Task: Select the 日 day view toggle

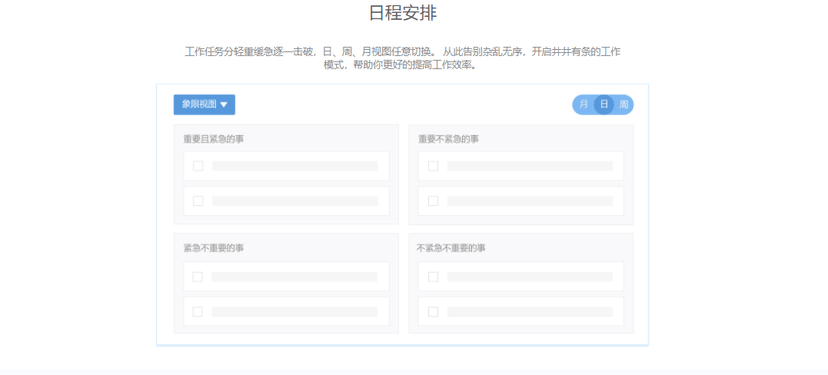Action: point(604,105)
